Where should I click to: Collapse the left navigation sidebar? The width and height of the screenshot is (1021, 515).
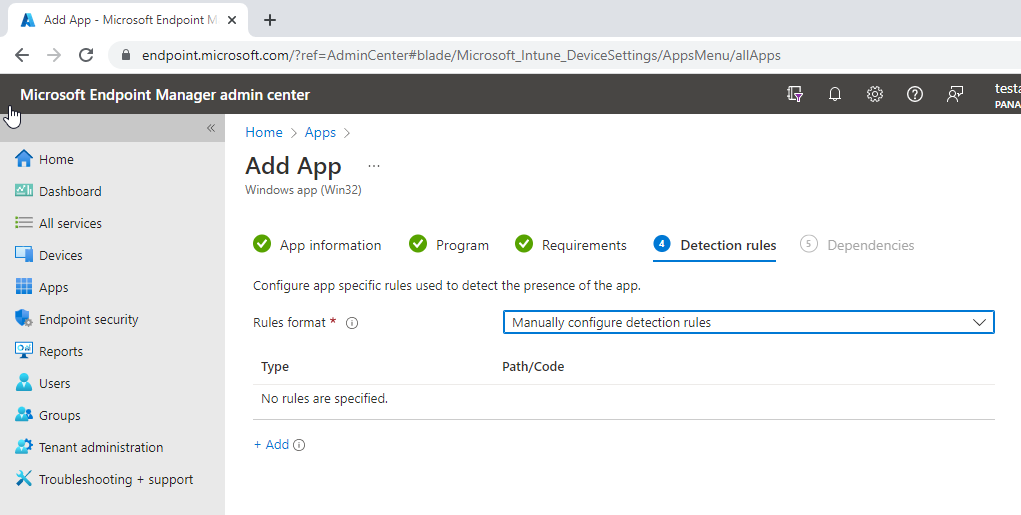pos(211,128)
